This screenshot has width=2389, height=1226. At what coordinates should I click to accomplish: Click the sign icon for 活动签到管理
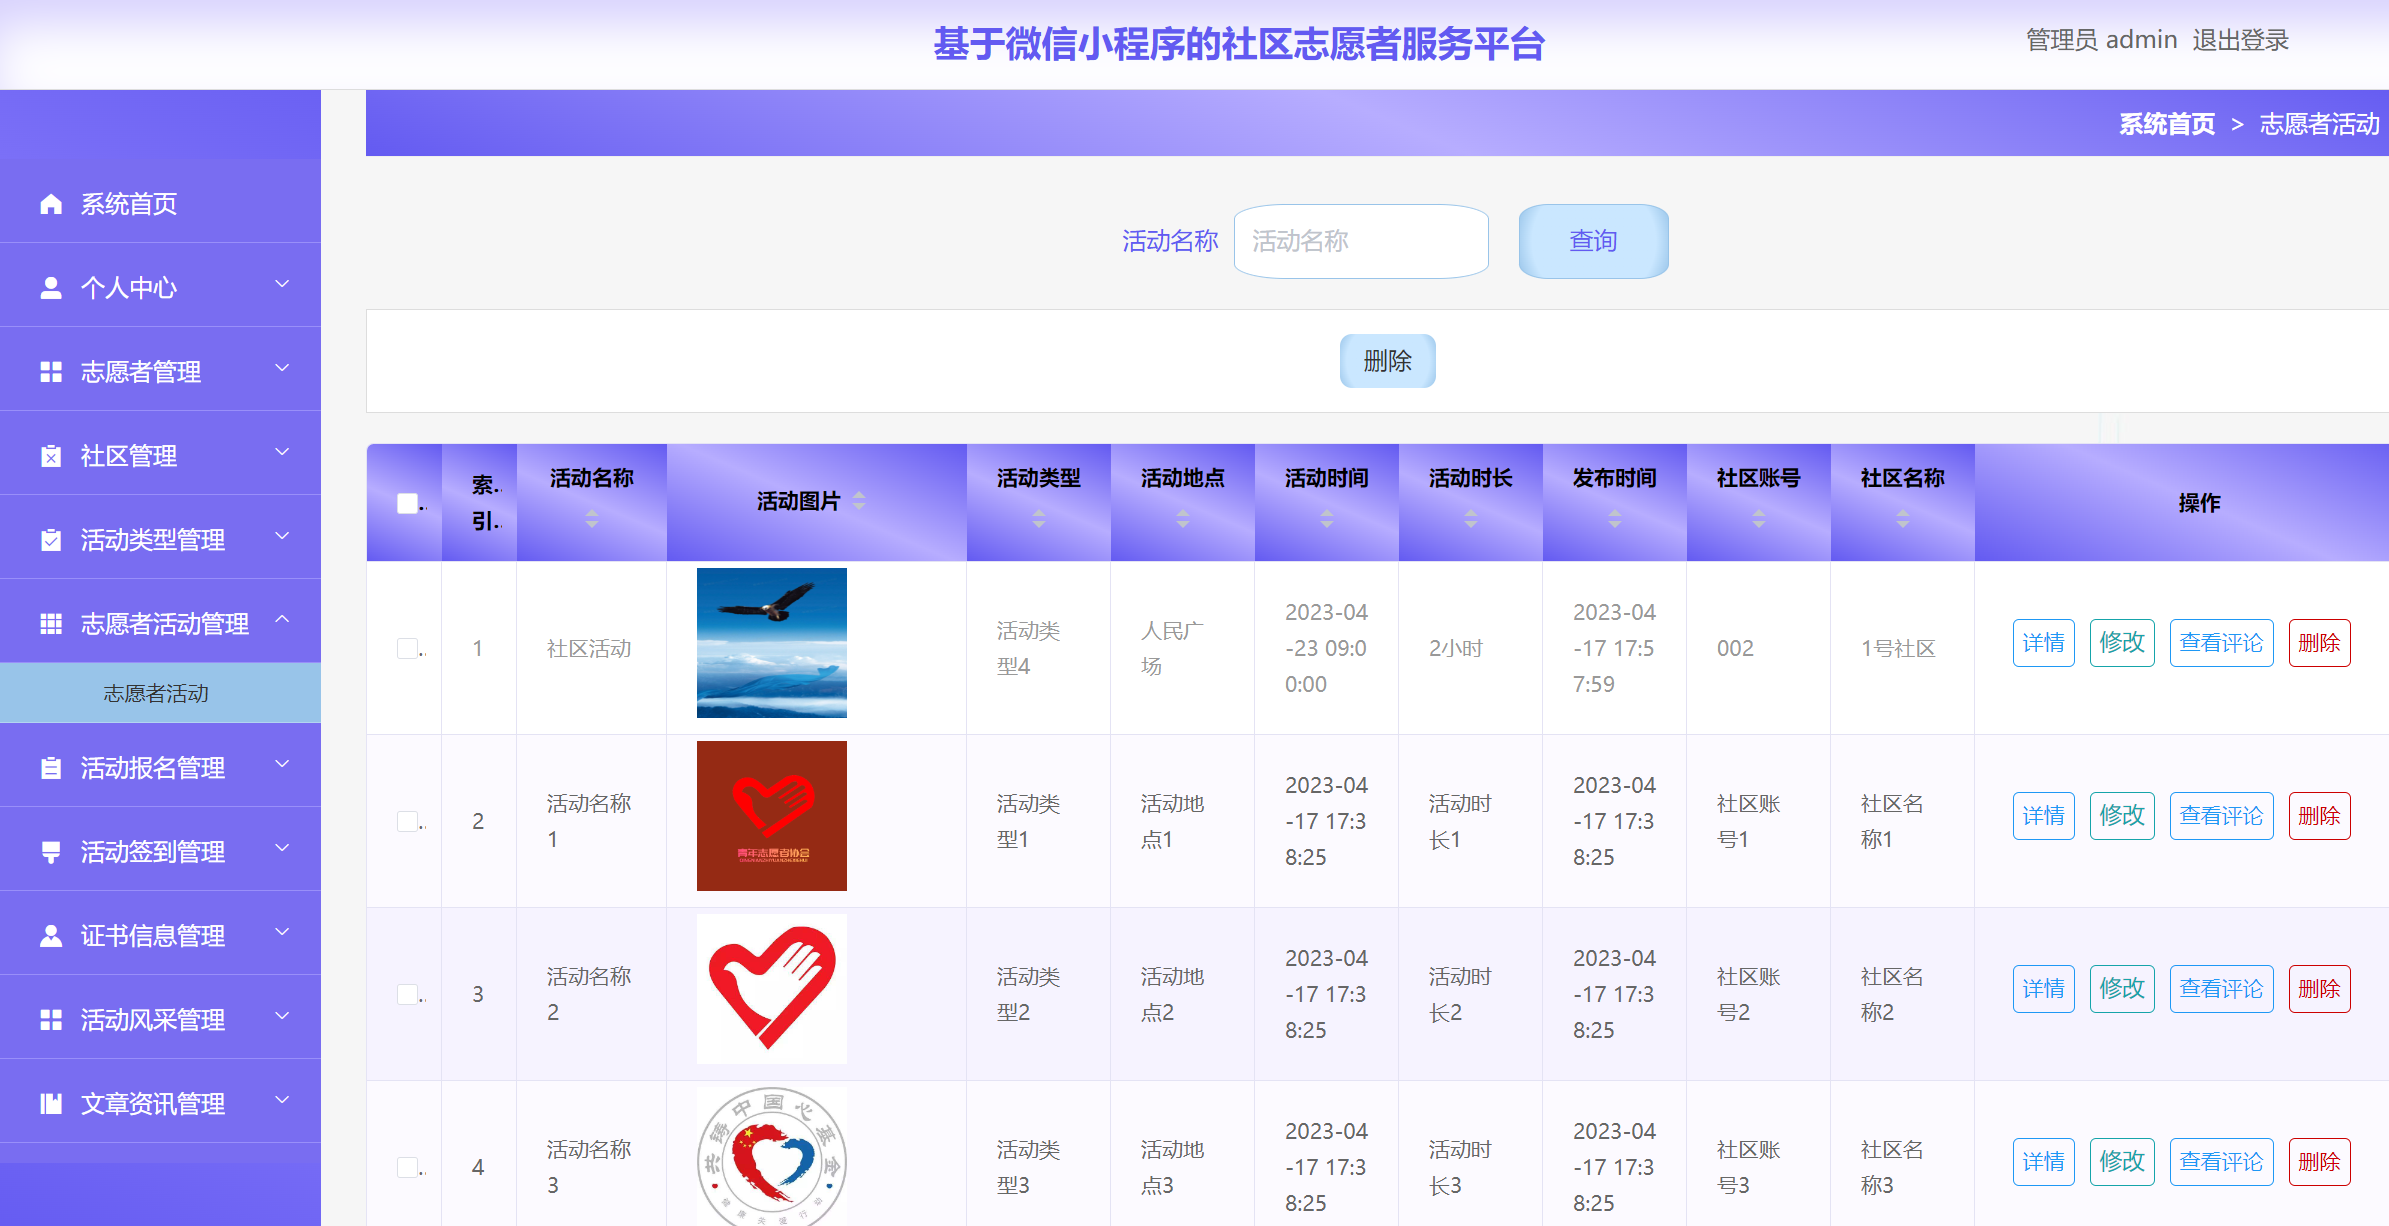coord(51,852)
